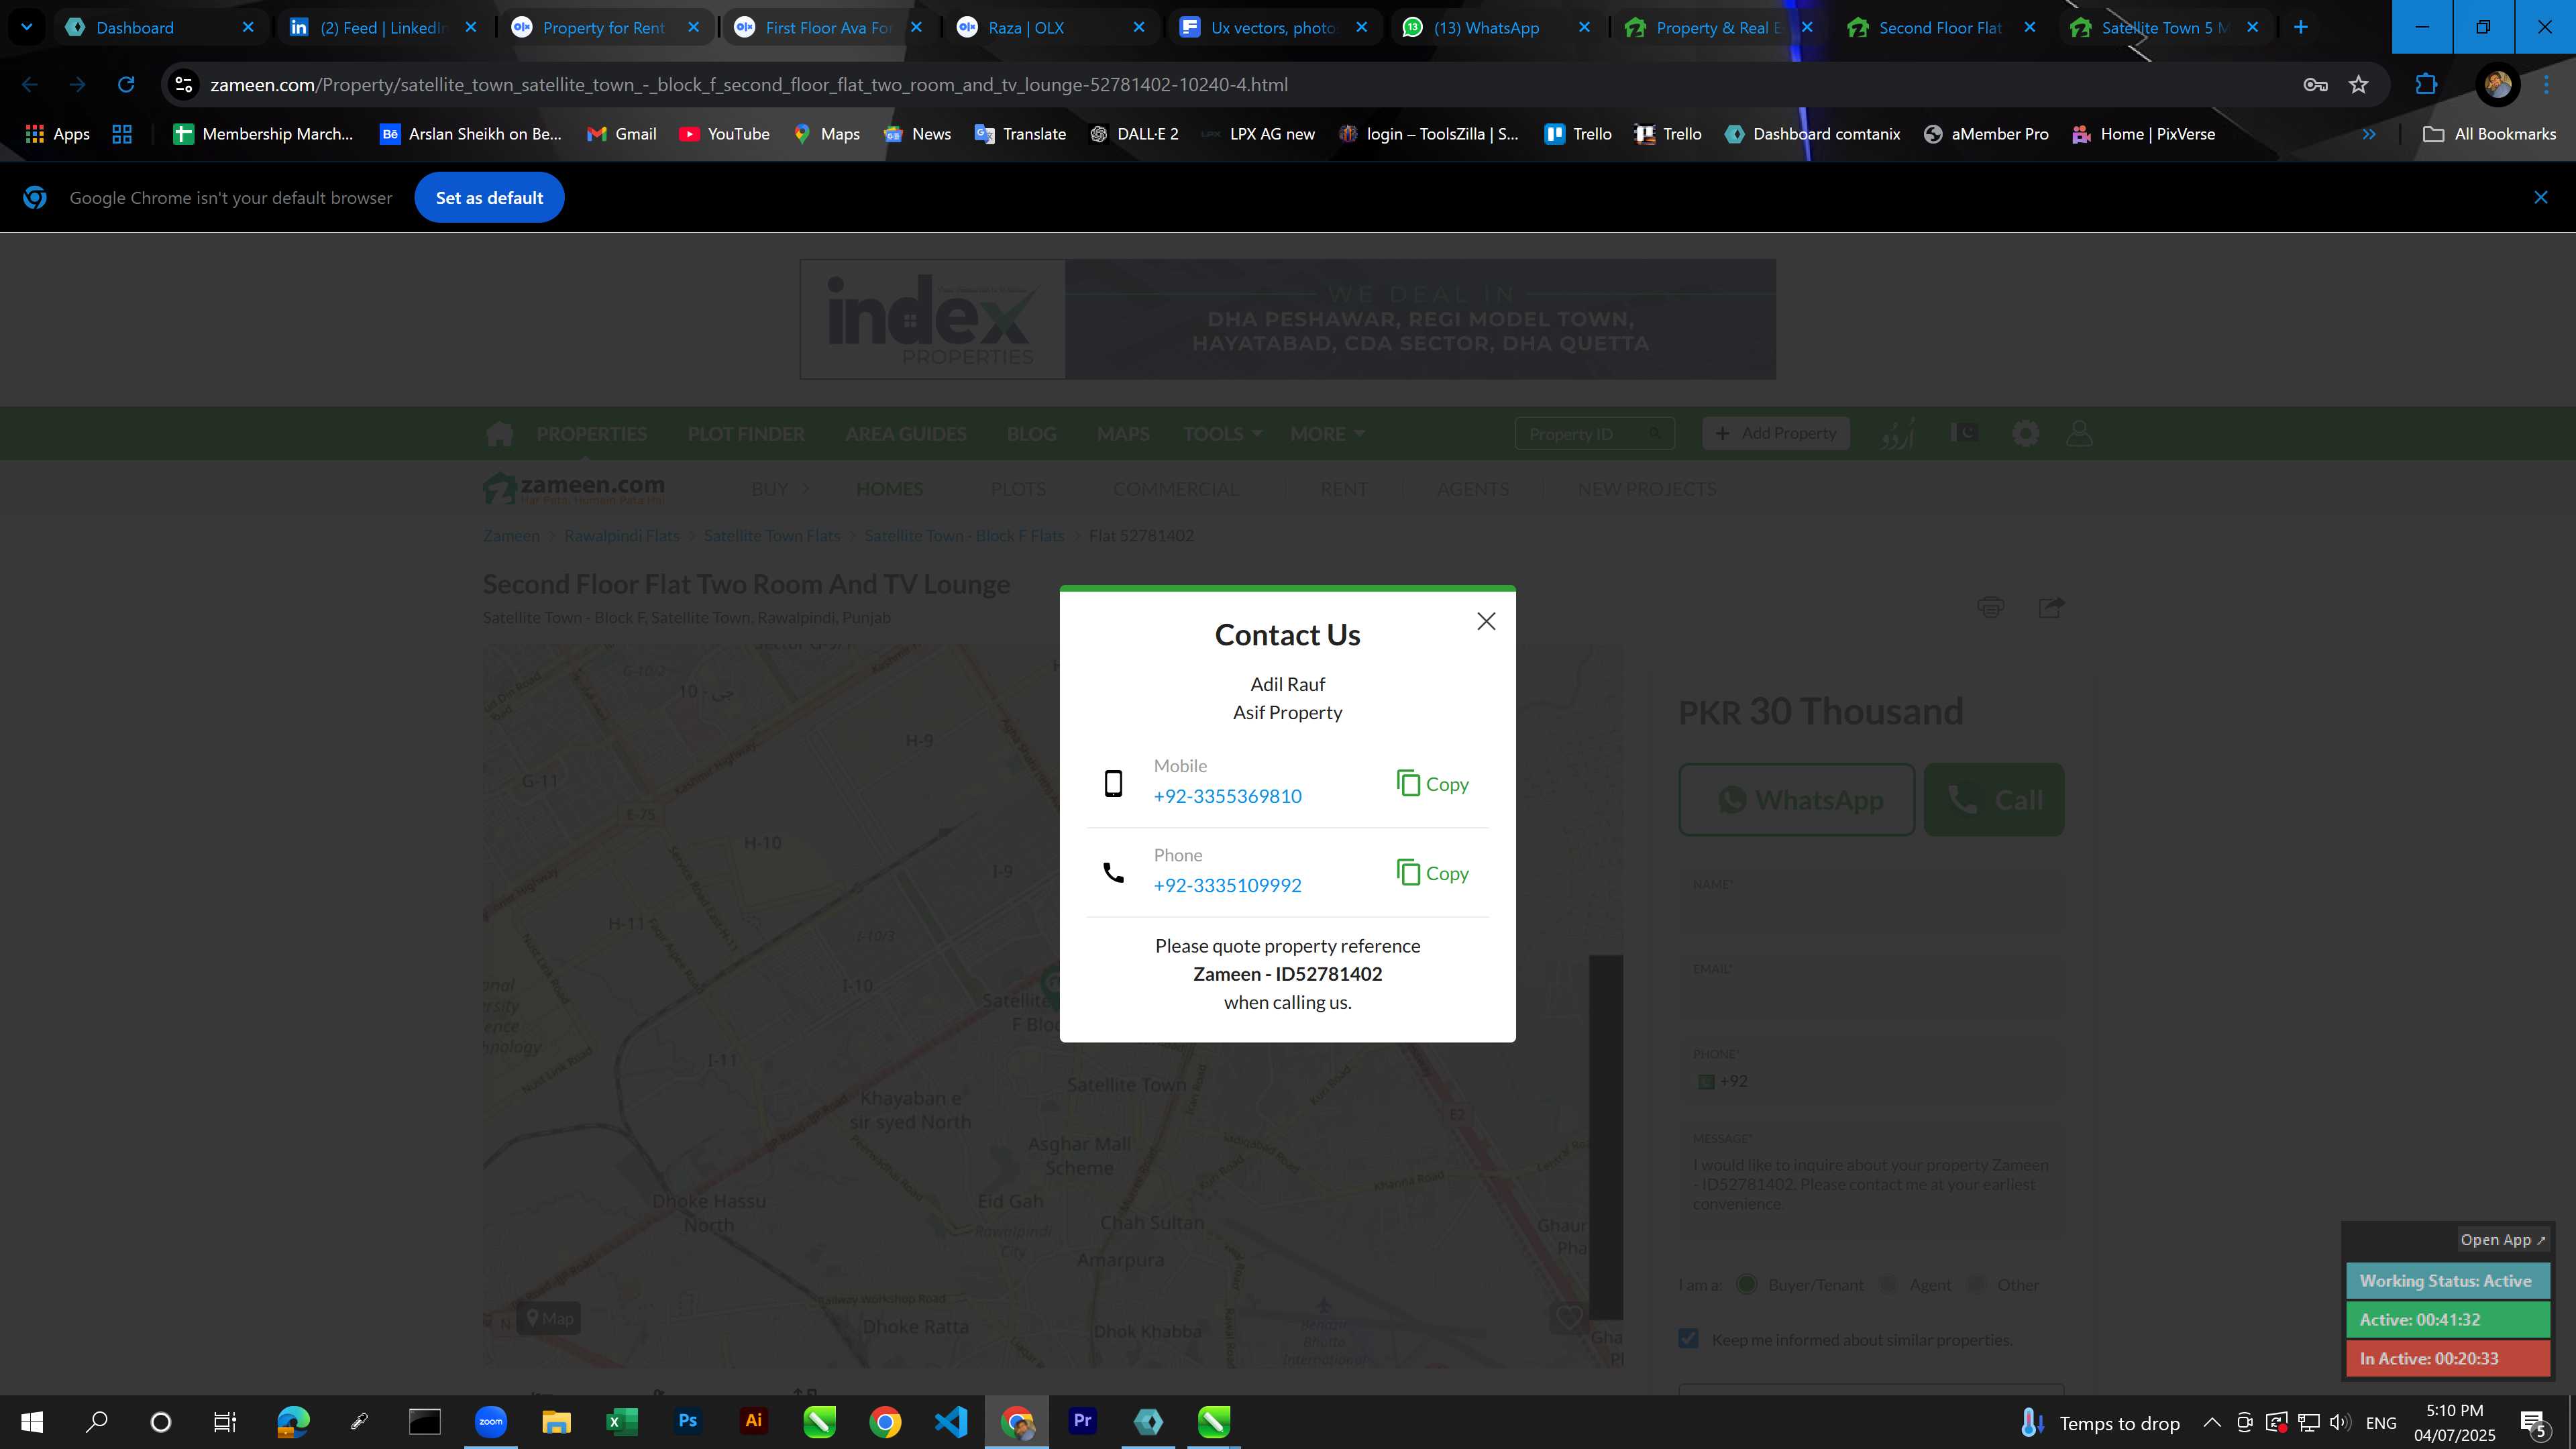2576x1449 pixels.
Task: Open a new browser tab
Action: (2300, 27)
